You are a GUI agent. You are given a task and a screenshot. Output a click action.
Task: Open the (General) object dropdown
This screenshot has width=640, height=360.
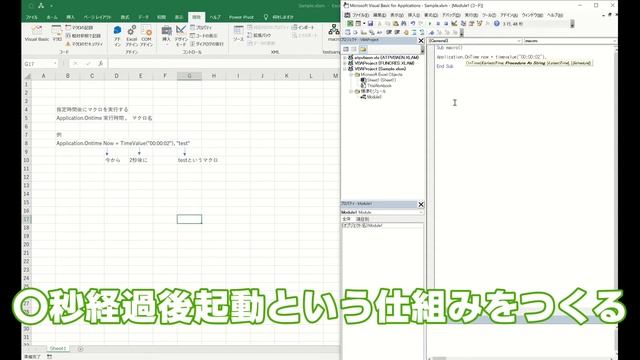click(519, 41)
